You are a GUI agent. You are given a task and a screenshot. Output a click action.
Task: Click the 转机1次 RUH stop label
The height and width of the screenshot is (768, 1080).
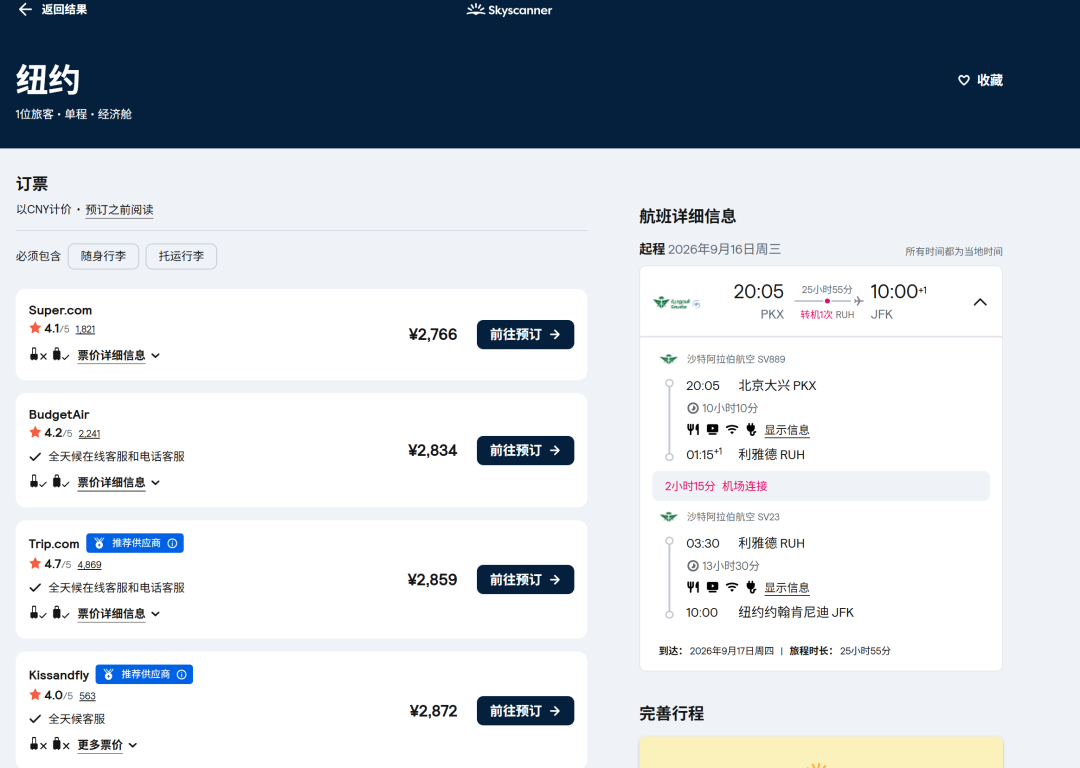point(827,315)
